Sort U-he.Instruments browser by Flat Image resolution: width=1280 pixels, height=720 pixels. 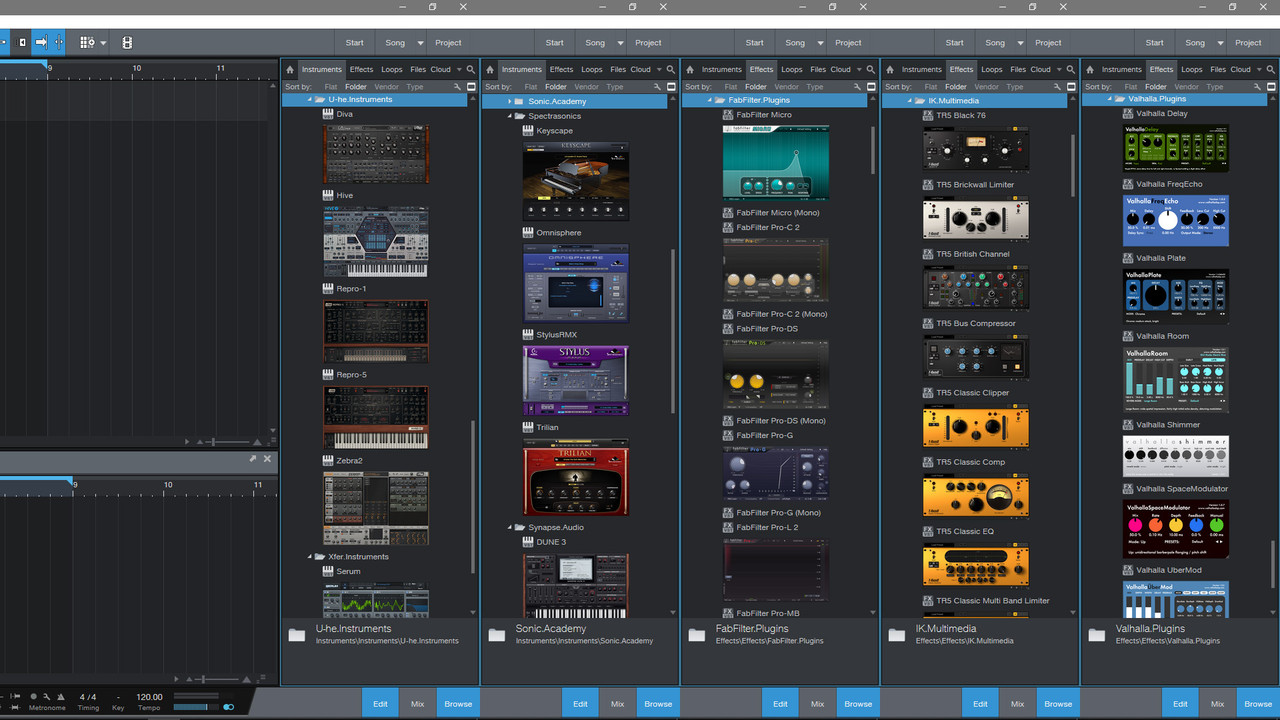(331, 87)
